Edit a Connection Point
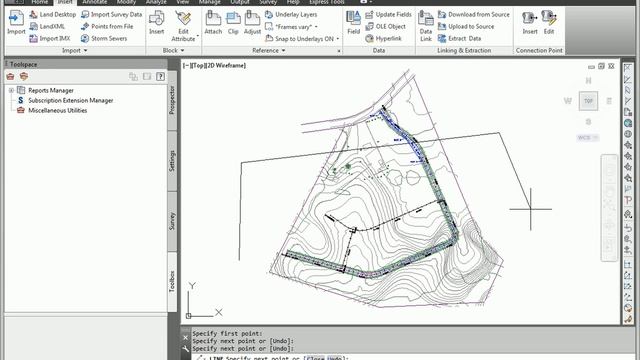640x360 pixels. click(x=549, y=23)
